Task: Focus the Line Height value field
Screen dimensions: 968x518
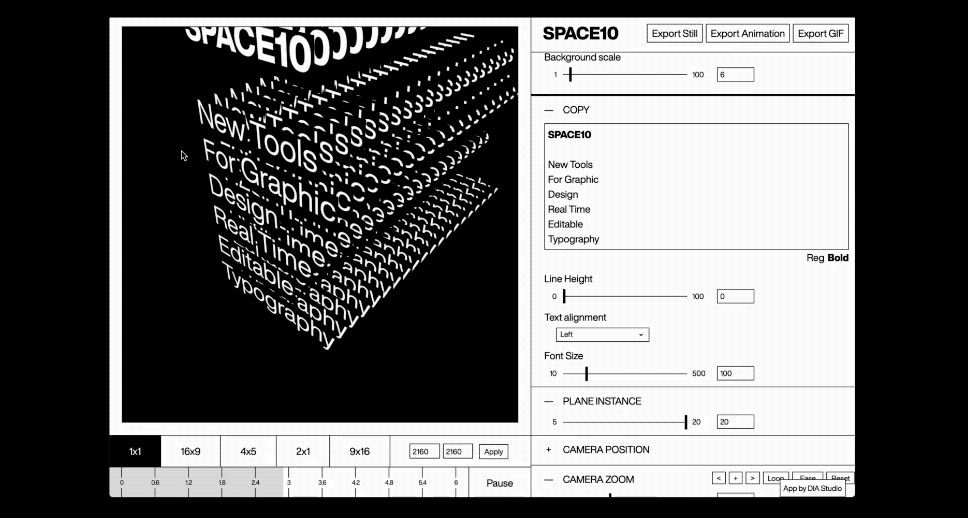Action: tap(735, 296)
